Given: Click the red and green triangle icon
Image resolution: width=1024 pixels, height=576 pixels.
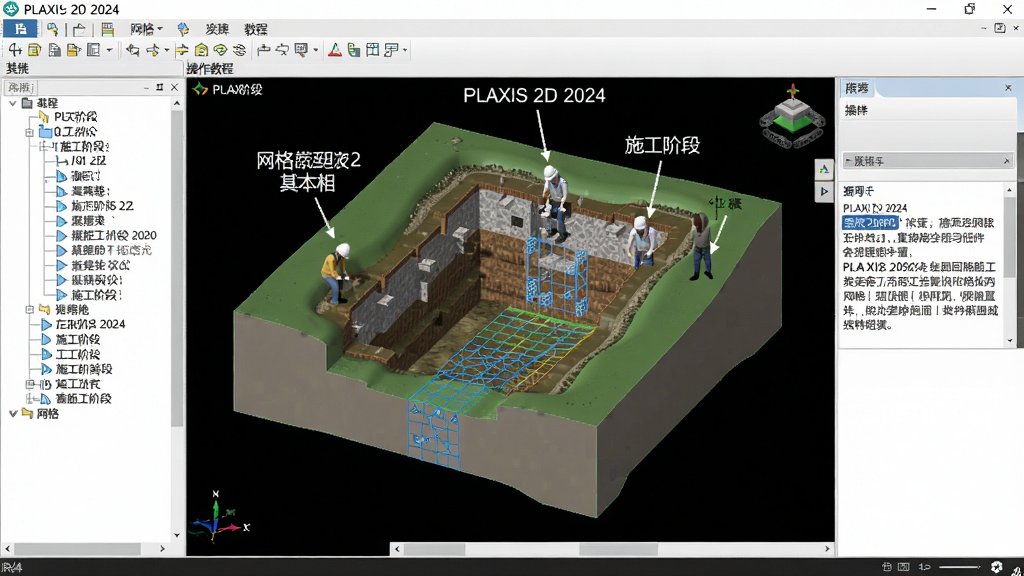Looking at the screenshot, I should coord(335,50).
